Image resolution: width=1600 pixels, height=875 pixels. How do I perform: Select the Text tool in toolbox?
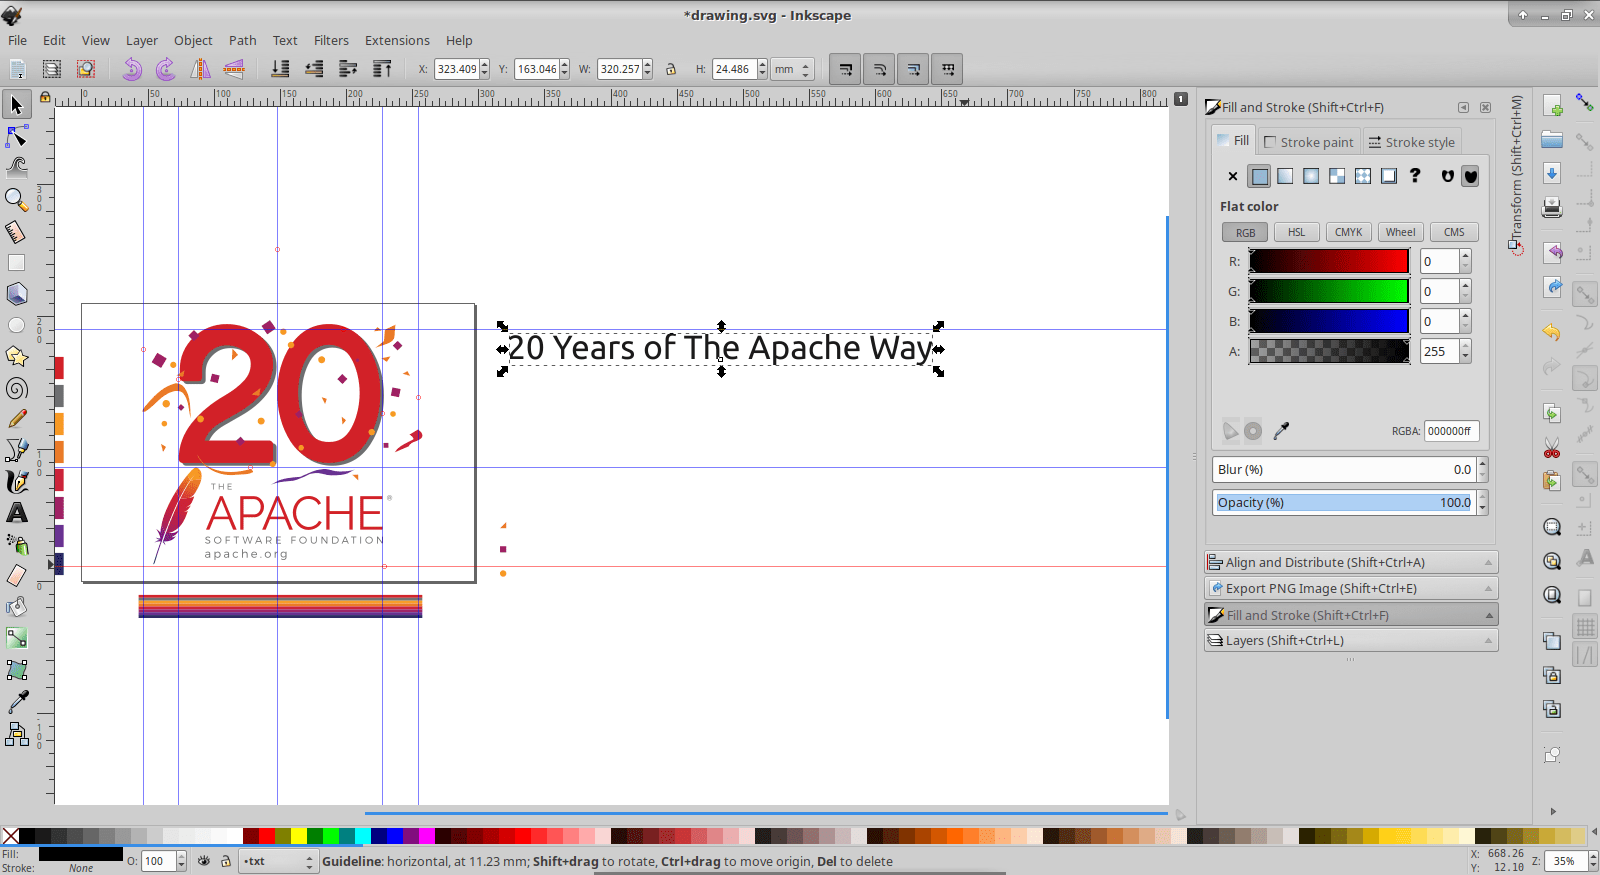(17, 513)
